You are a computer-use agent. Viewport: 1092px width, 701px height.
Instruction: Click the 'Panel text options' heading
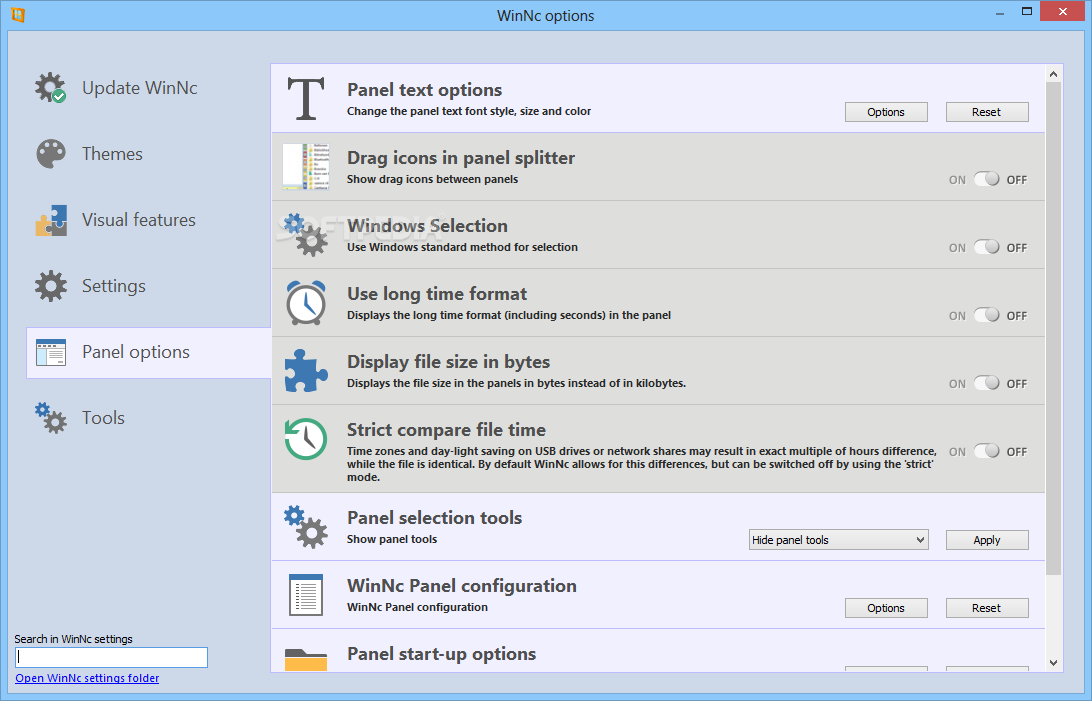pyautogui.click(x=424, y=90)
